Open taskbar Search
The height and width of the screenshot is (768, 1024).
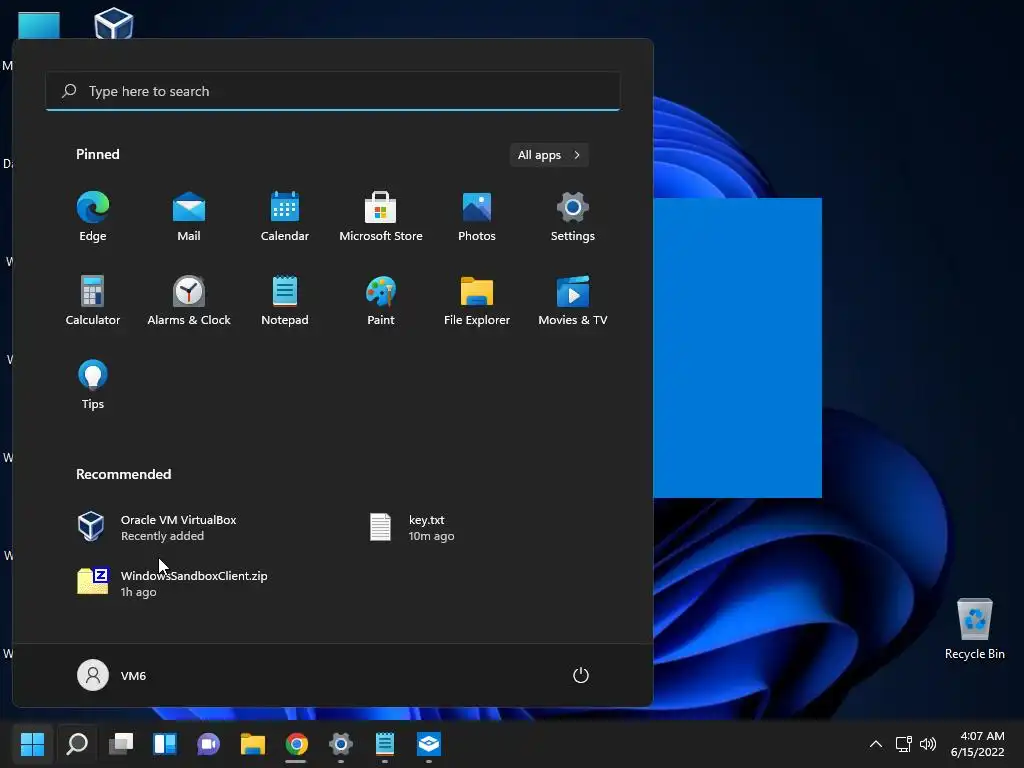click(77, 743)
